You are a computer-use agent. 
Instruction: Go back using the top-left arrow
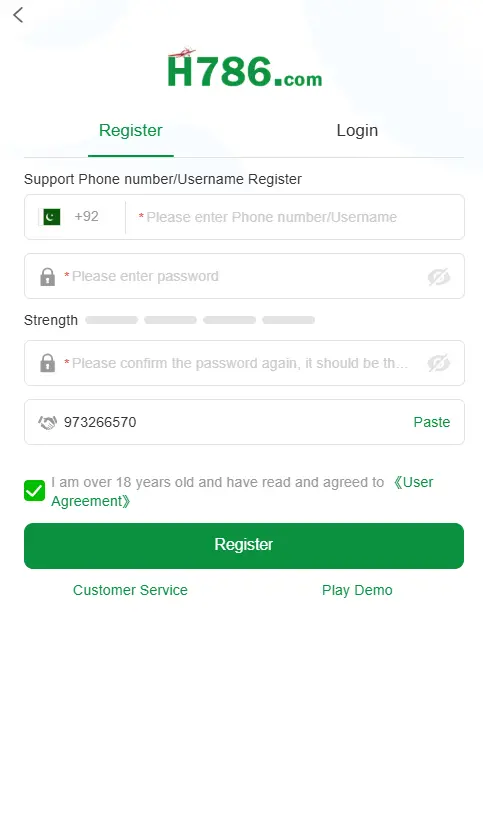click(18, 15)
